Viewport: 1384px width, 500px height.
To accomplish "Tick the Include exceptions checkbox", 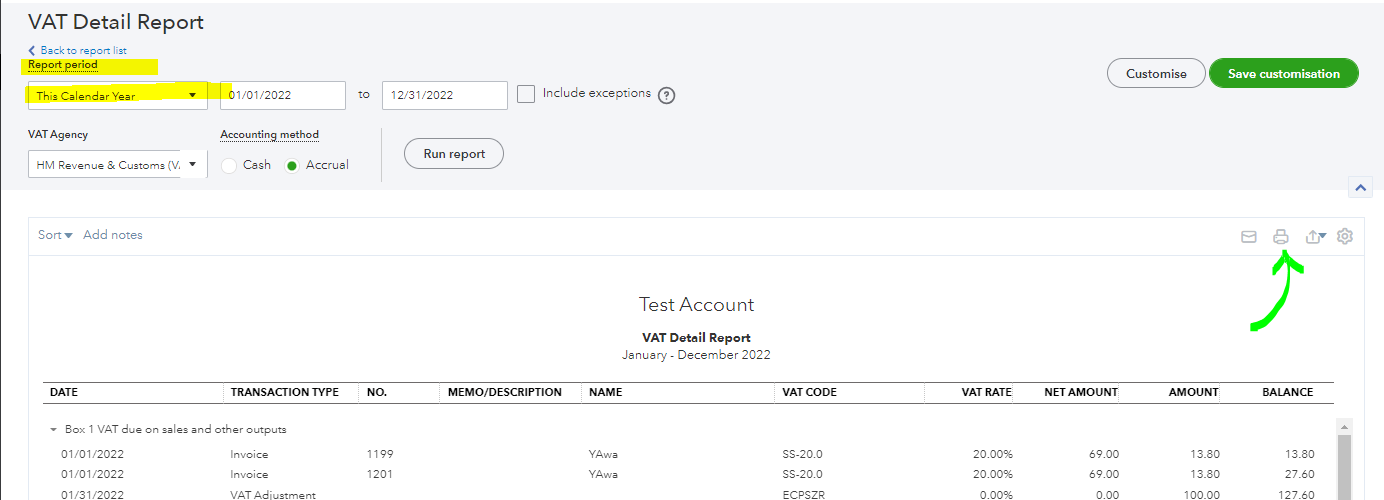I will [526, 94].
